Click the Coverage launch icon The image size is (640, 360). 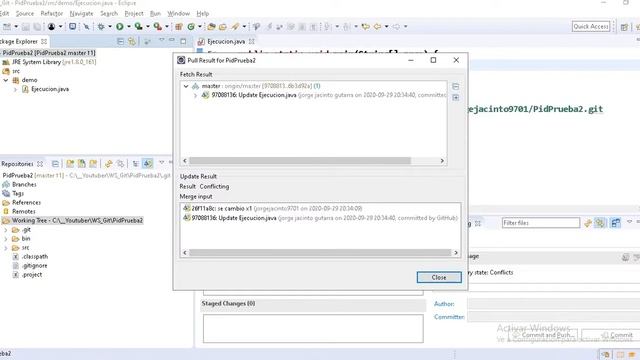pos(139,27)
